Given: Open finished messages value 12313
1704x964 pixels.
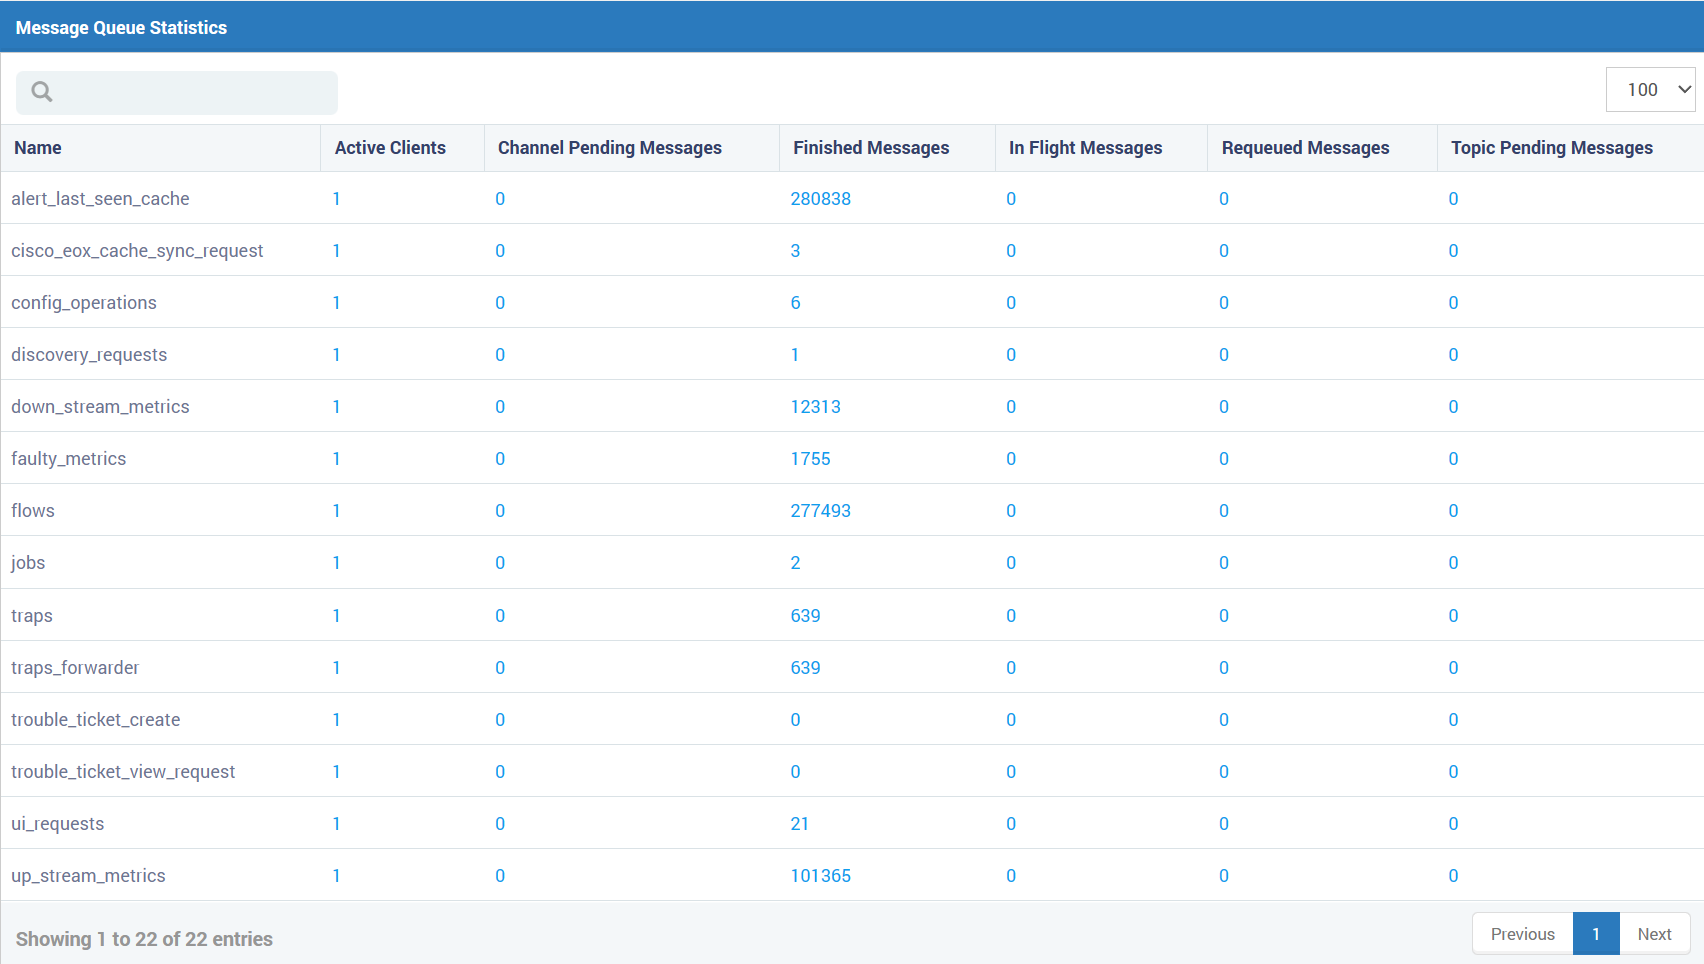Looking at the screenshot, I should (815, 407).
